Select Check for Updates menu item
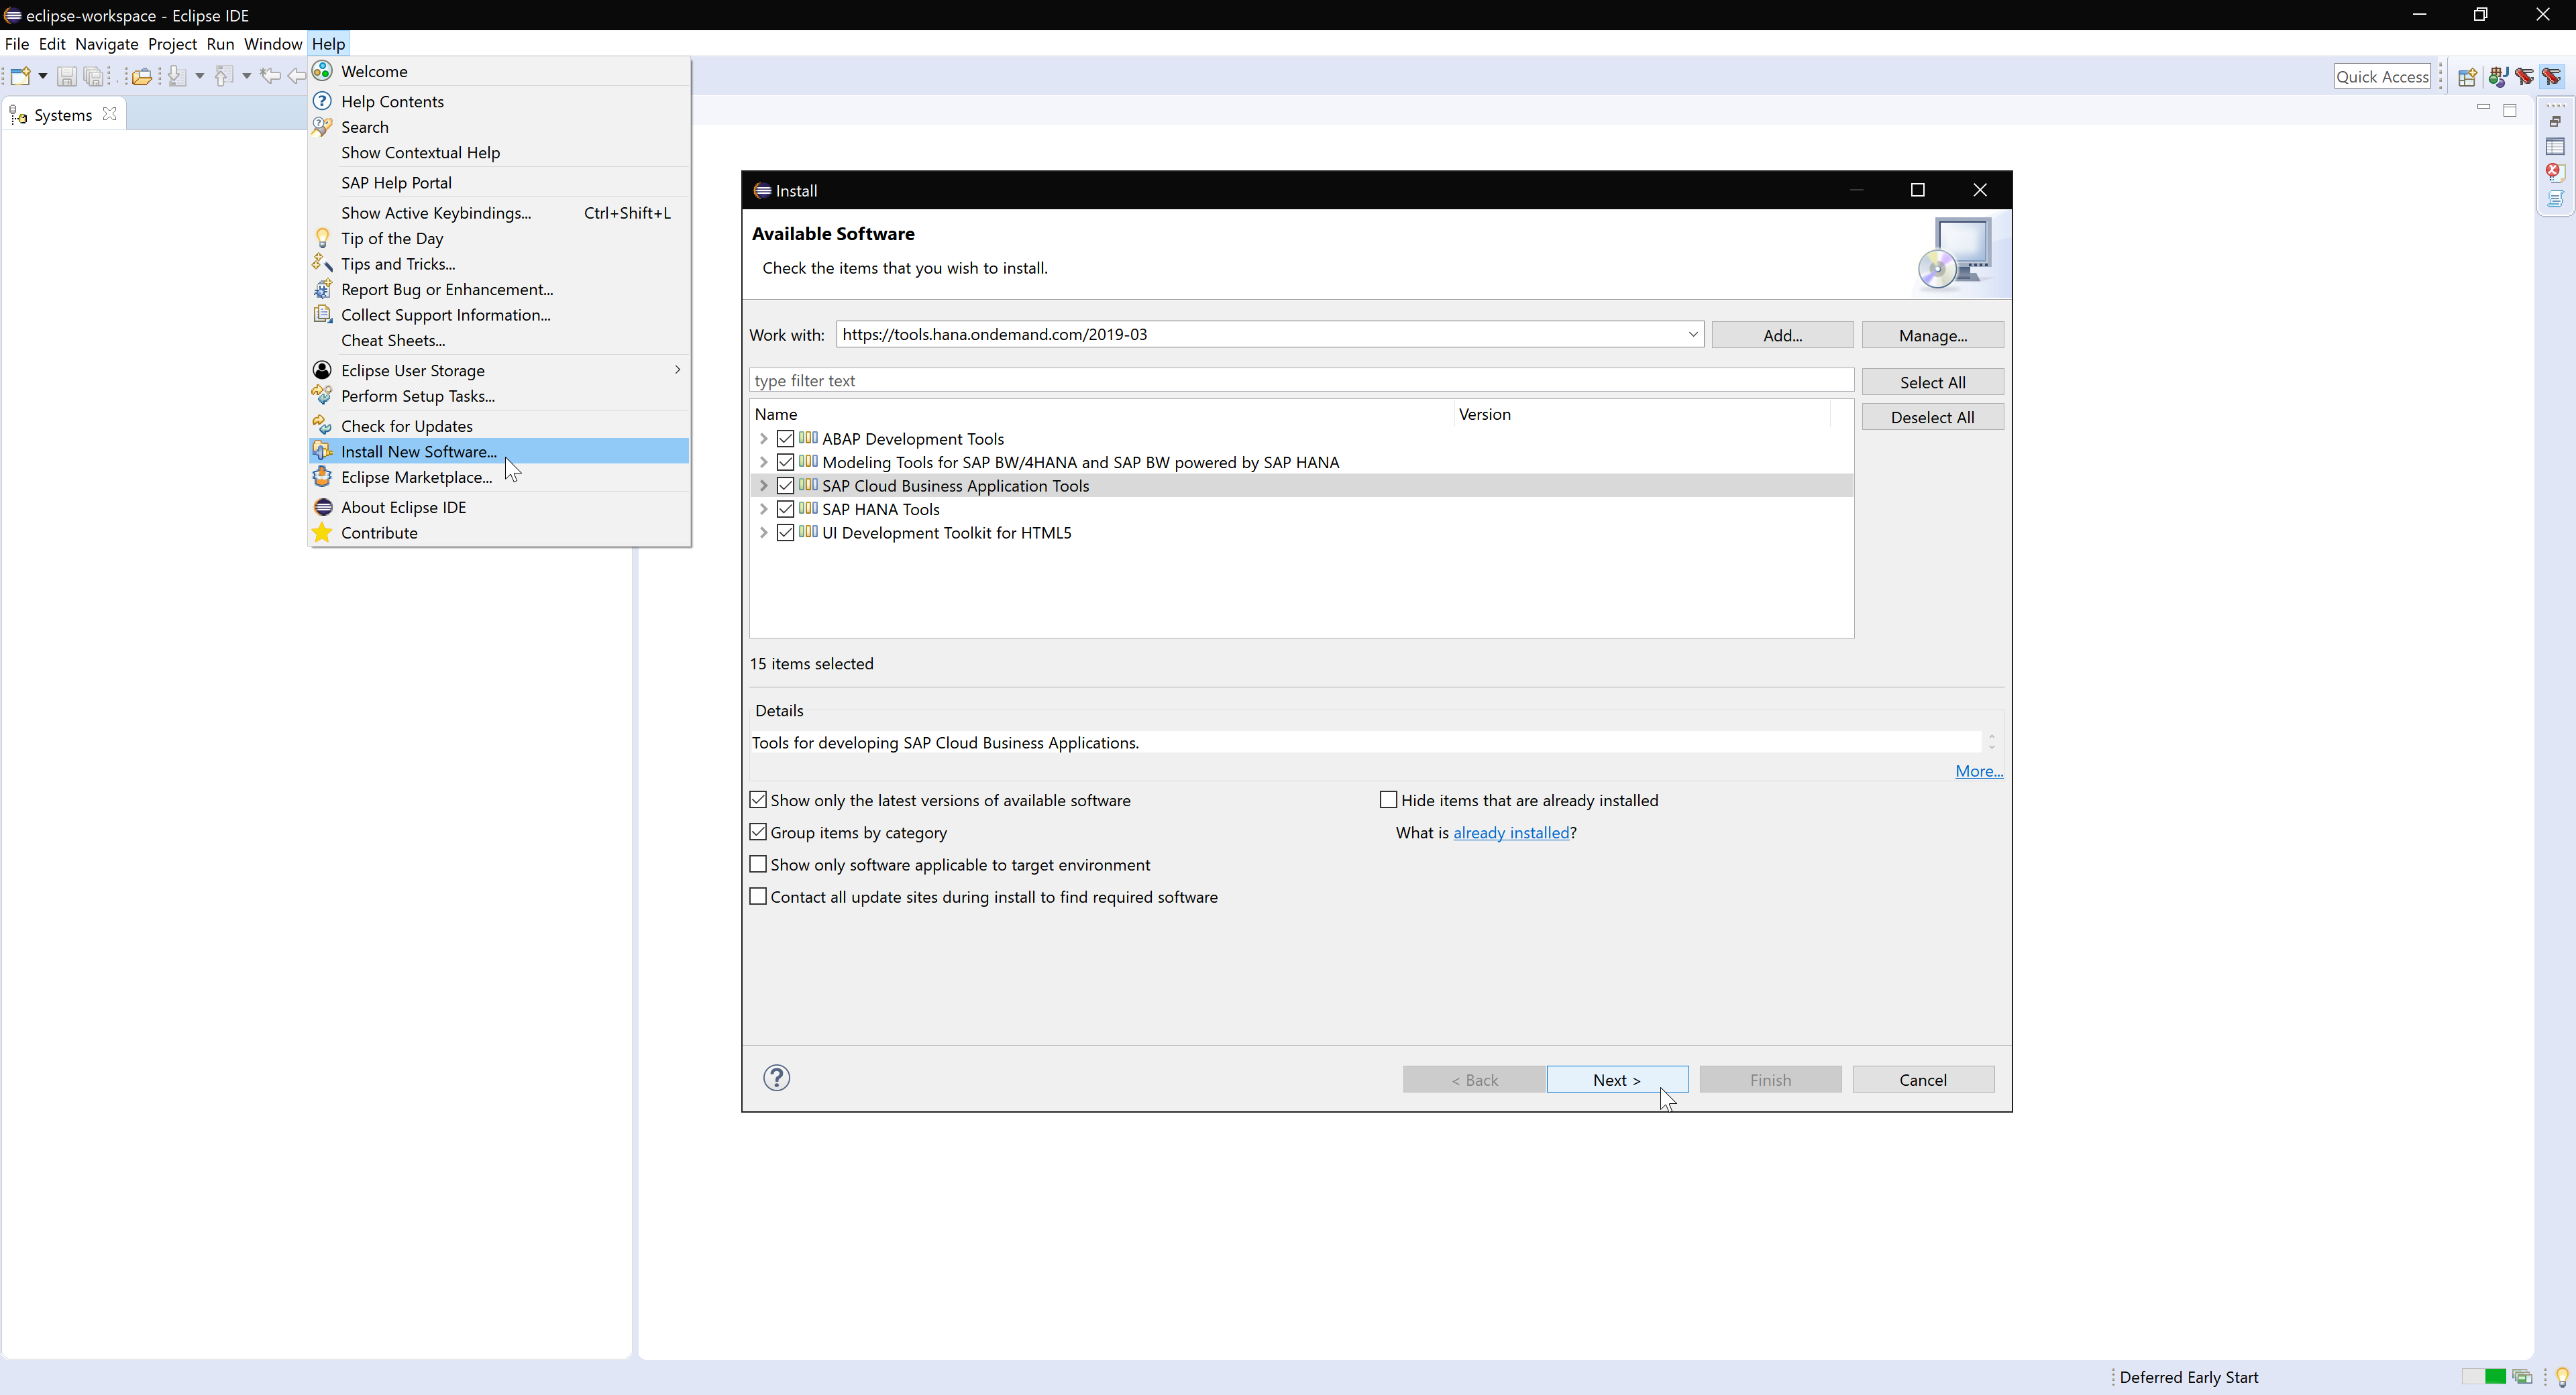 499,426
